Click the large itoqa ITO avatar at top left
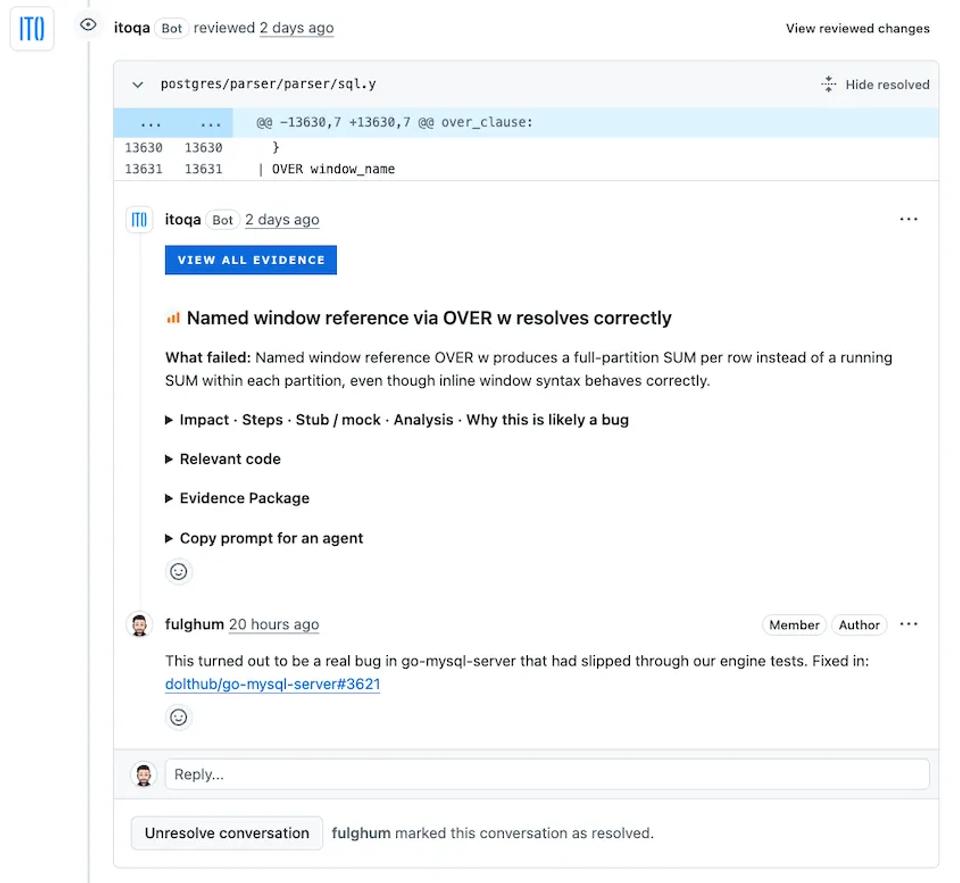The width and height of the screenshot is (960, 883). (x=32, y=28)
